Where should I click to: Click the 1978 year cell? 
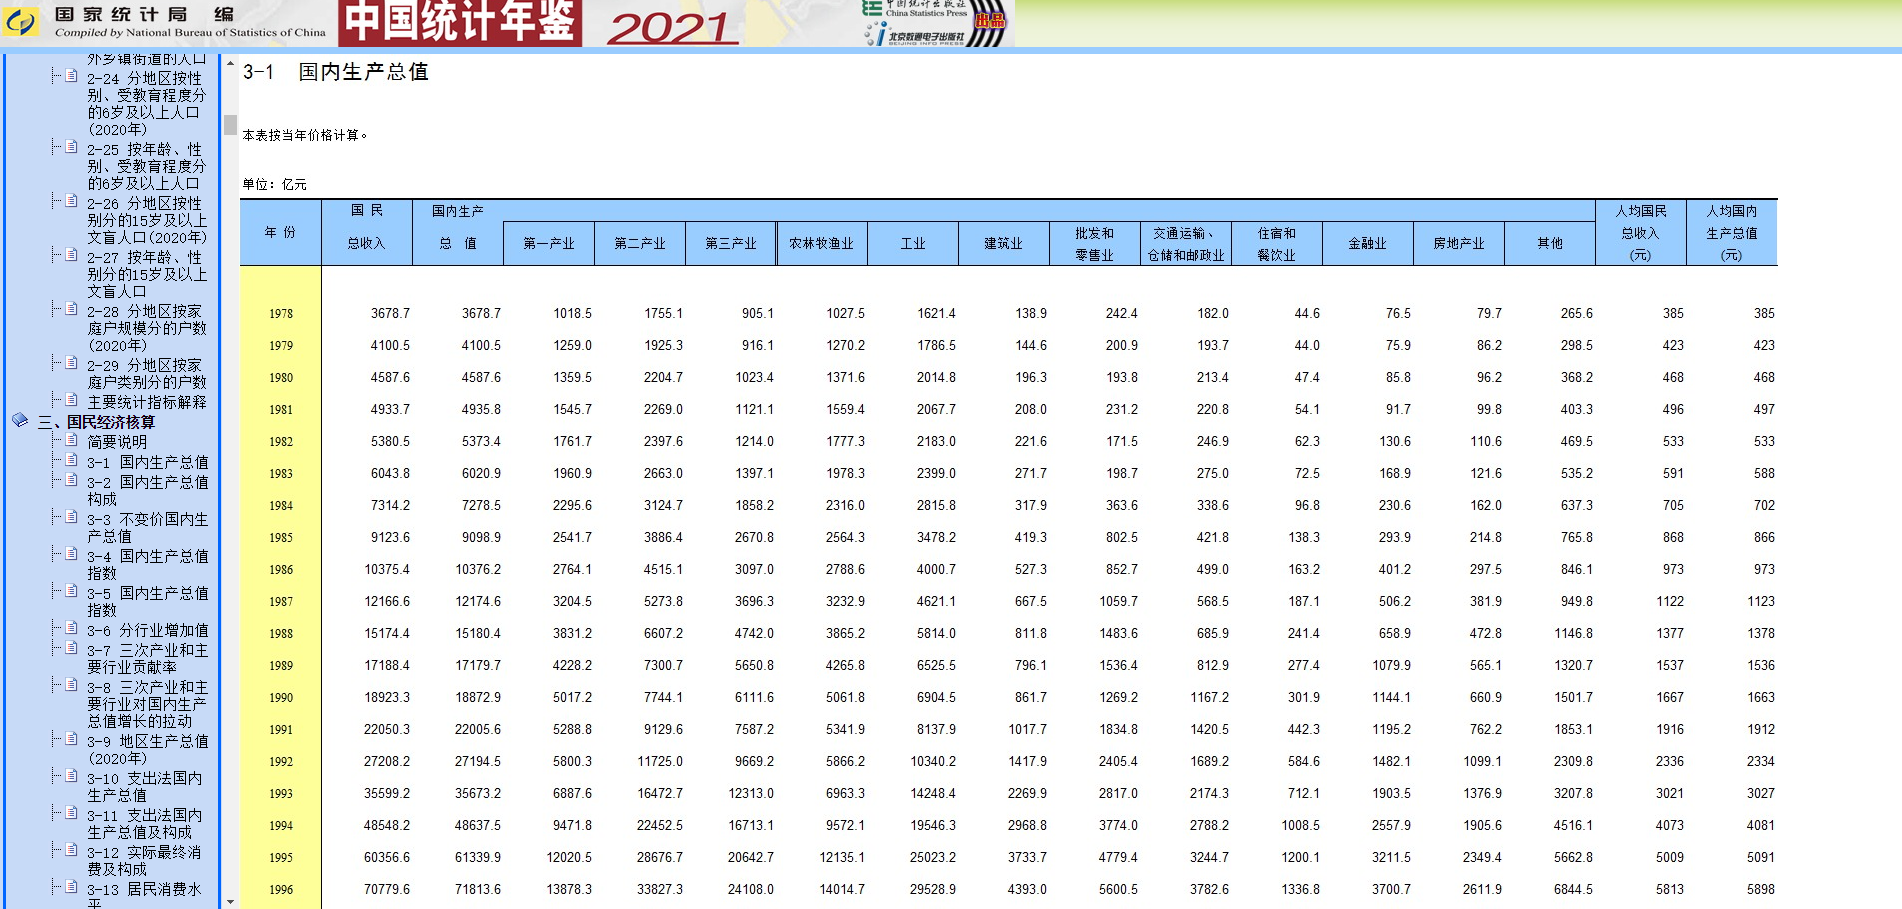281,314
